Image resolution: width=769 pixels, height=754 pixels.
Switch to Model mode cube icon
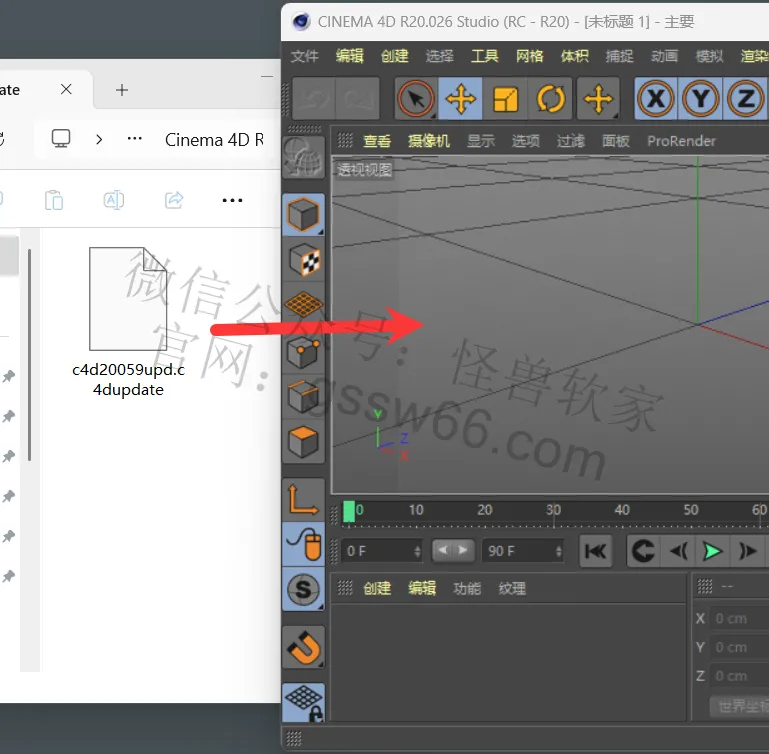click(x=303, y=215)
